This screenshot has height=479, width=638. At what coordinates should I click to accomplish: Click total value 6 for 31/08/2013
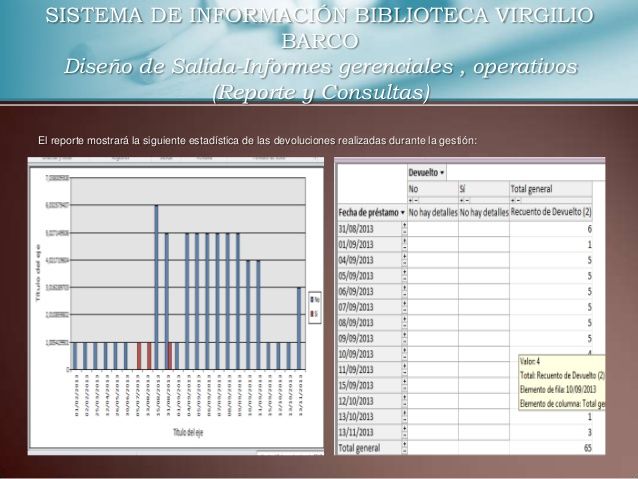pyautogui.click(x=589, y=229)
